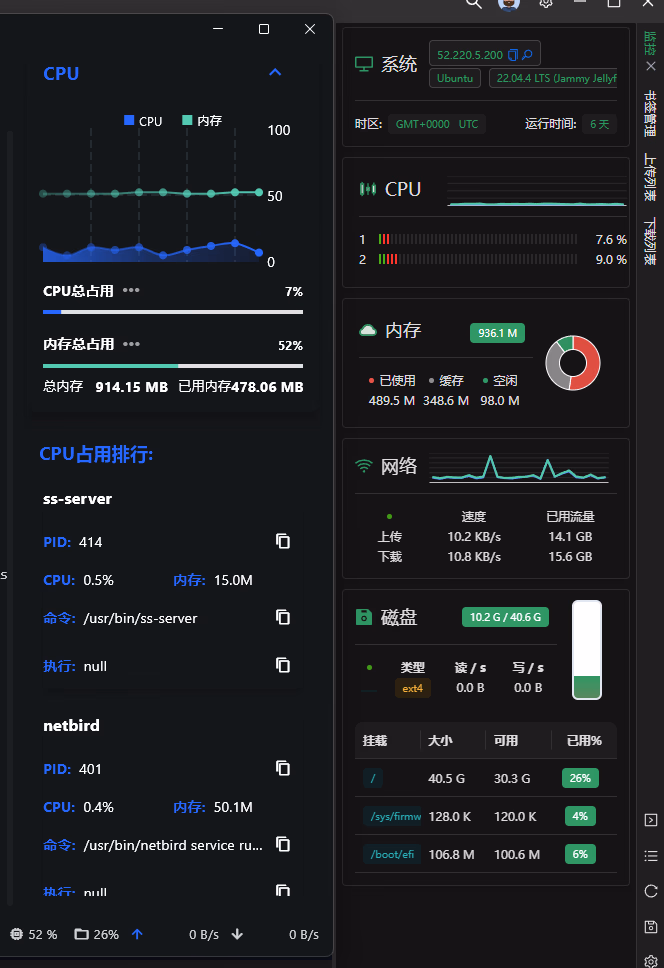Click the 内存总占用 progress bar
Viewport: 664px width, 968px height.
[x=172, y=366]
